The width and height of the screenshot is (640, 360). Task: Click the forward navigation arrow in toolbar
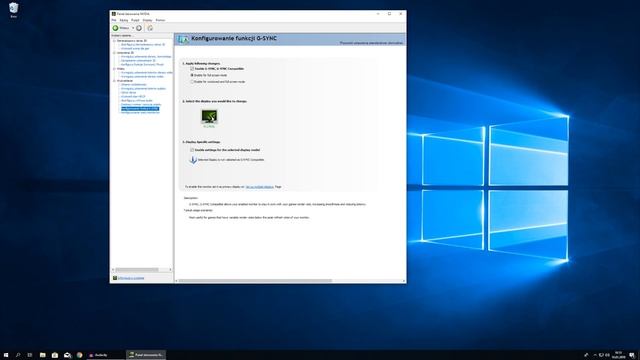139,28
